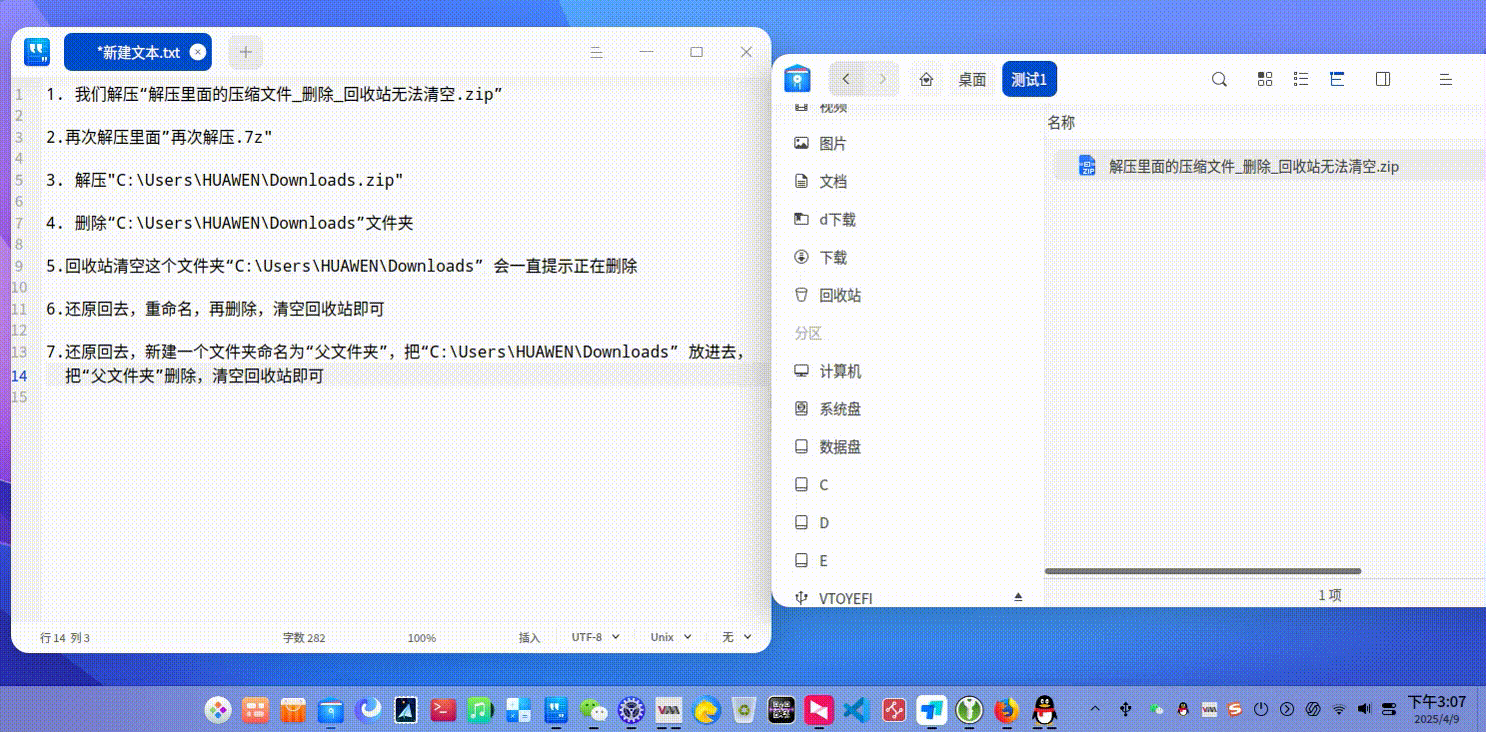Image resolution: width=1486 pixels, height=732 pixels.
Task: Select the tree view mode in file manager
Action: coord(1337,79)
